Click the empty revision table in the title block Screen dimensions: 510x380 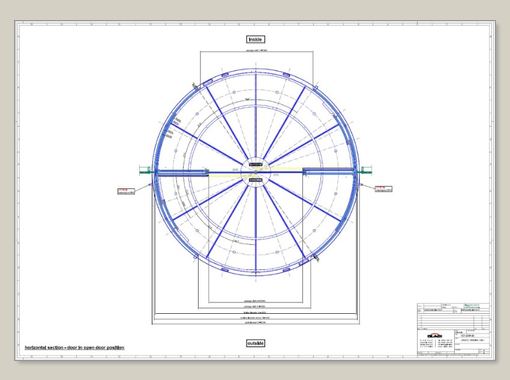453,321
